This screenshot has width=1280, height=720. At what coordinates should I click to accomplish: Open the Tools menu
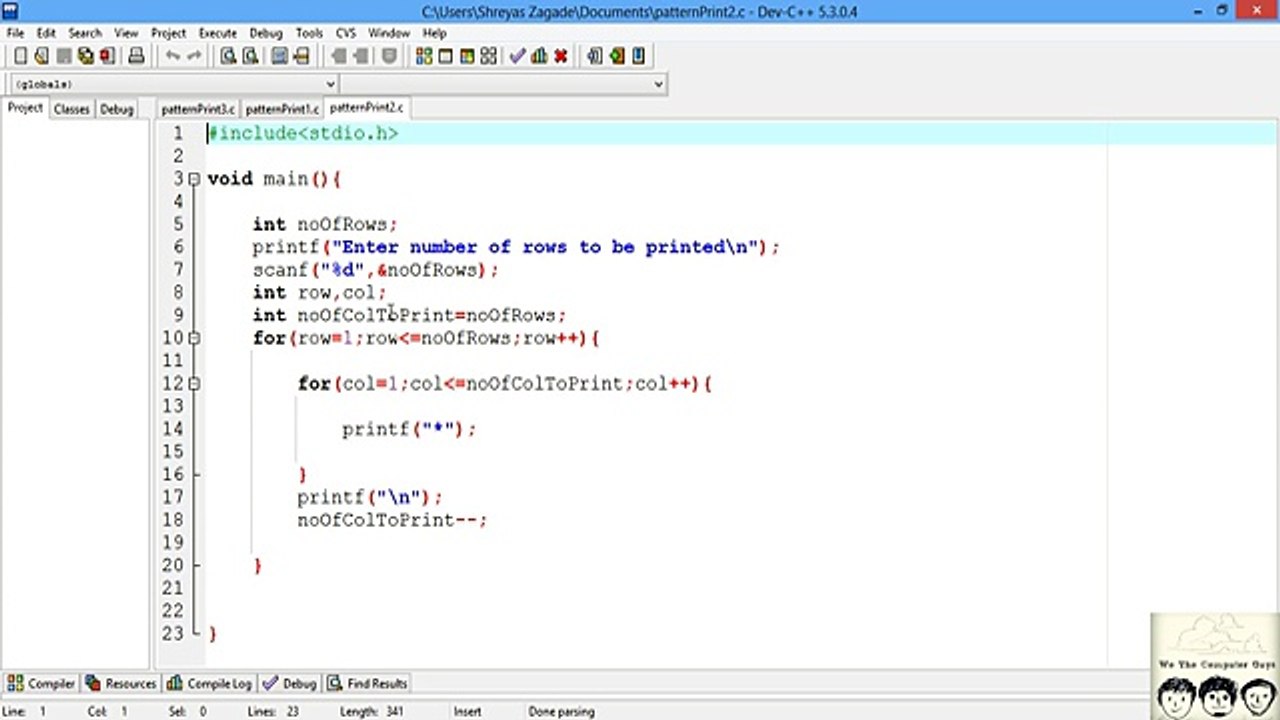coord(309,33)
